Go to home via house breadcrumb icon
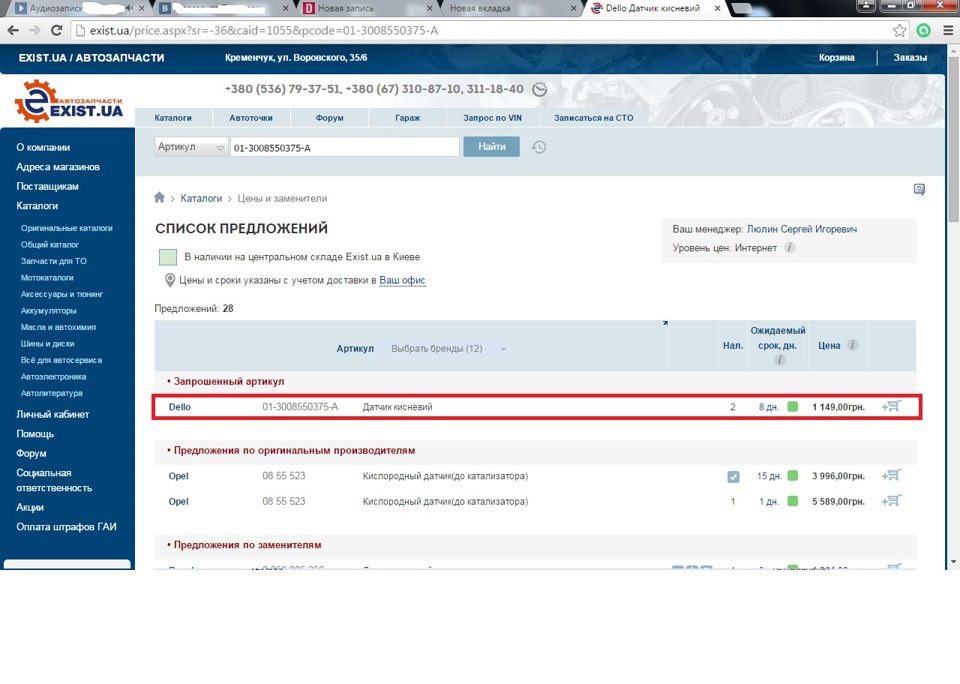The image size is (960, 684). pos(159,197)
